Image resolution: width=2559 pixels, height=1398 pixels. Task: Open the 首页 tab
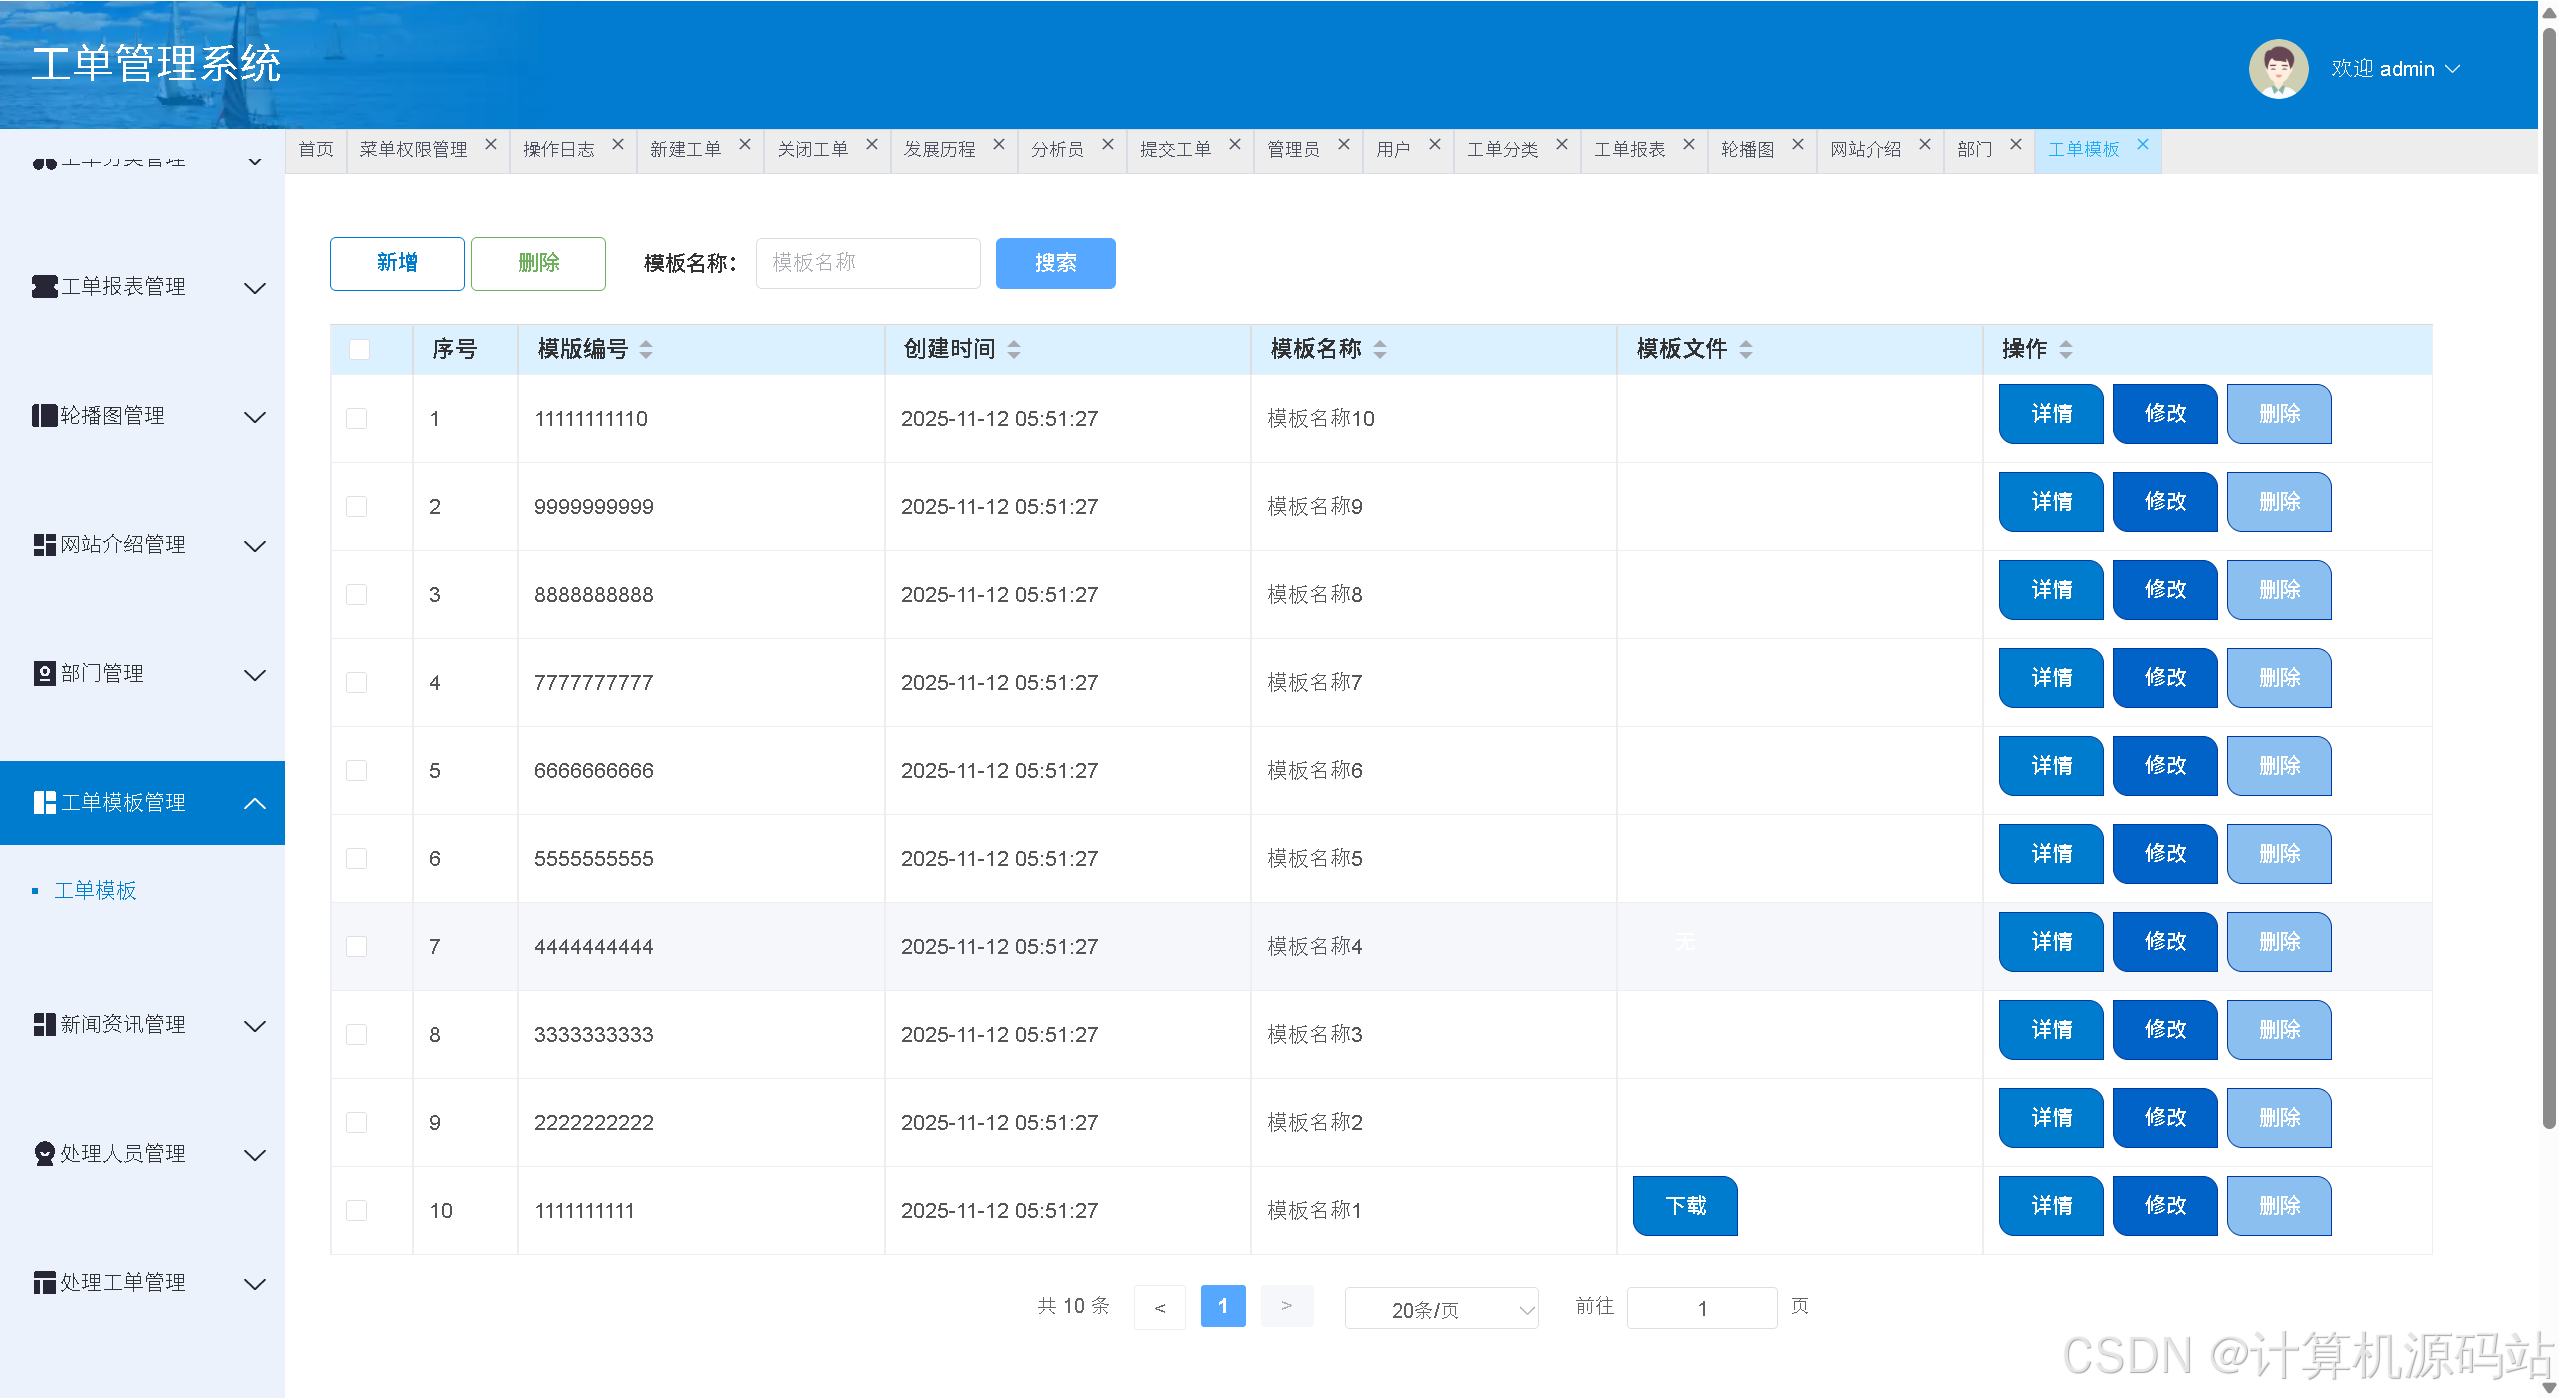(x=316, y=150)
